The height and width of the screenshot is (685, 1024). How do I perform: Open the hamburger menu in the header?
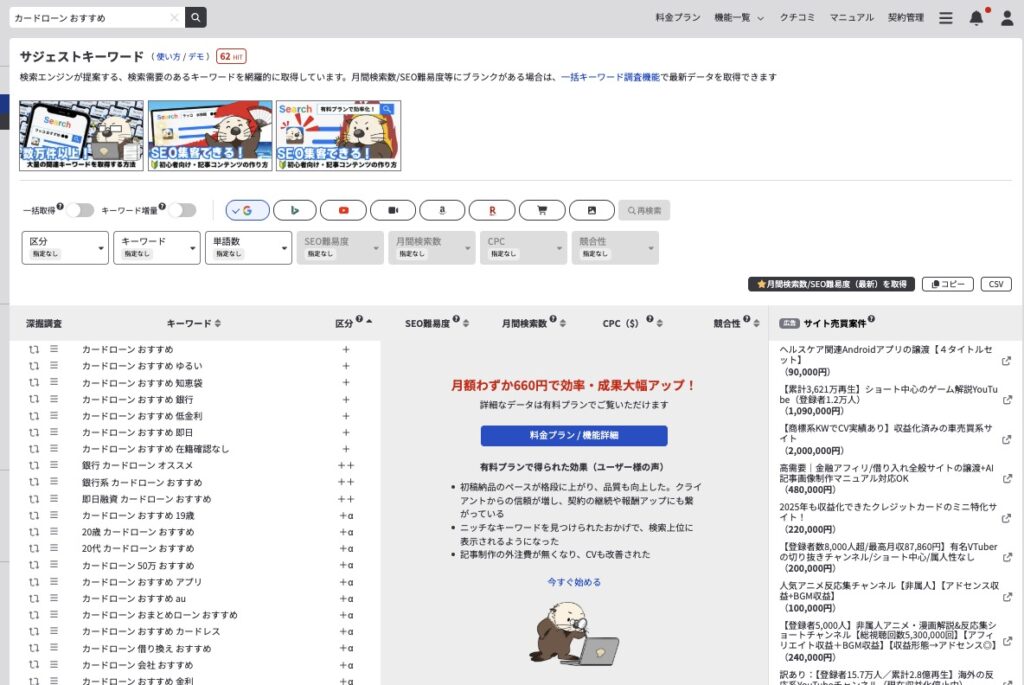(945, 17)
